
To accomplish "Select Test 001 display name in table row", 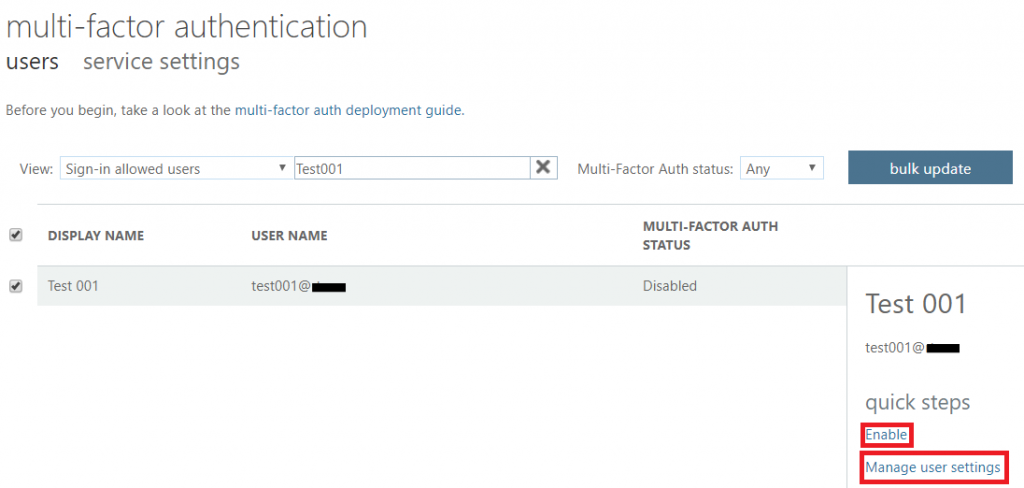I will point(73,286).
